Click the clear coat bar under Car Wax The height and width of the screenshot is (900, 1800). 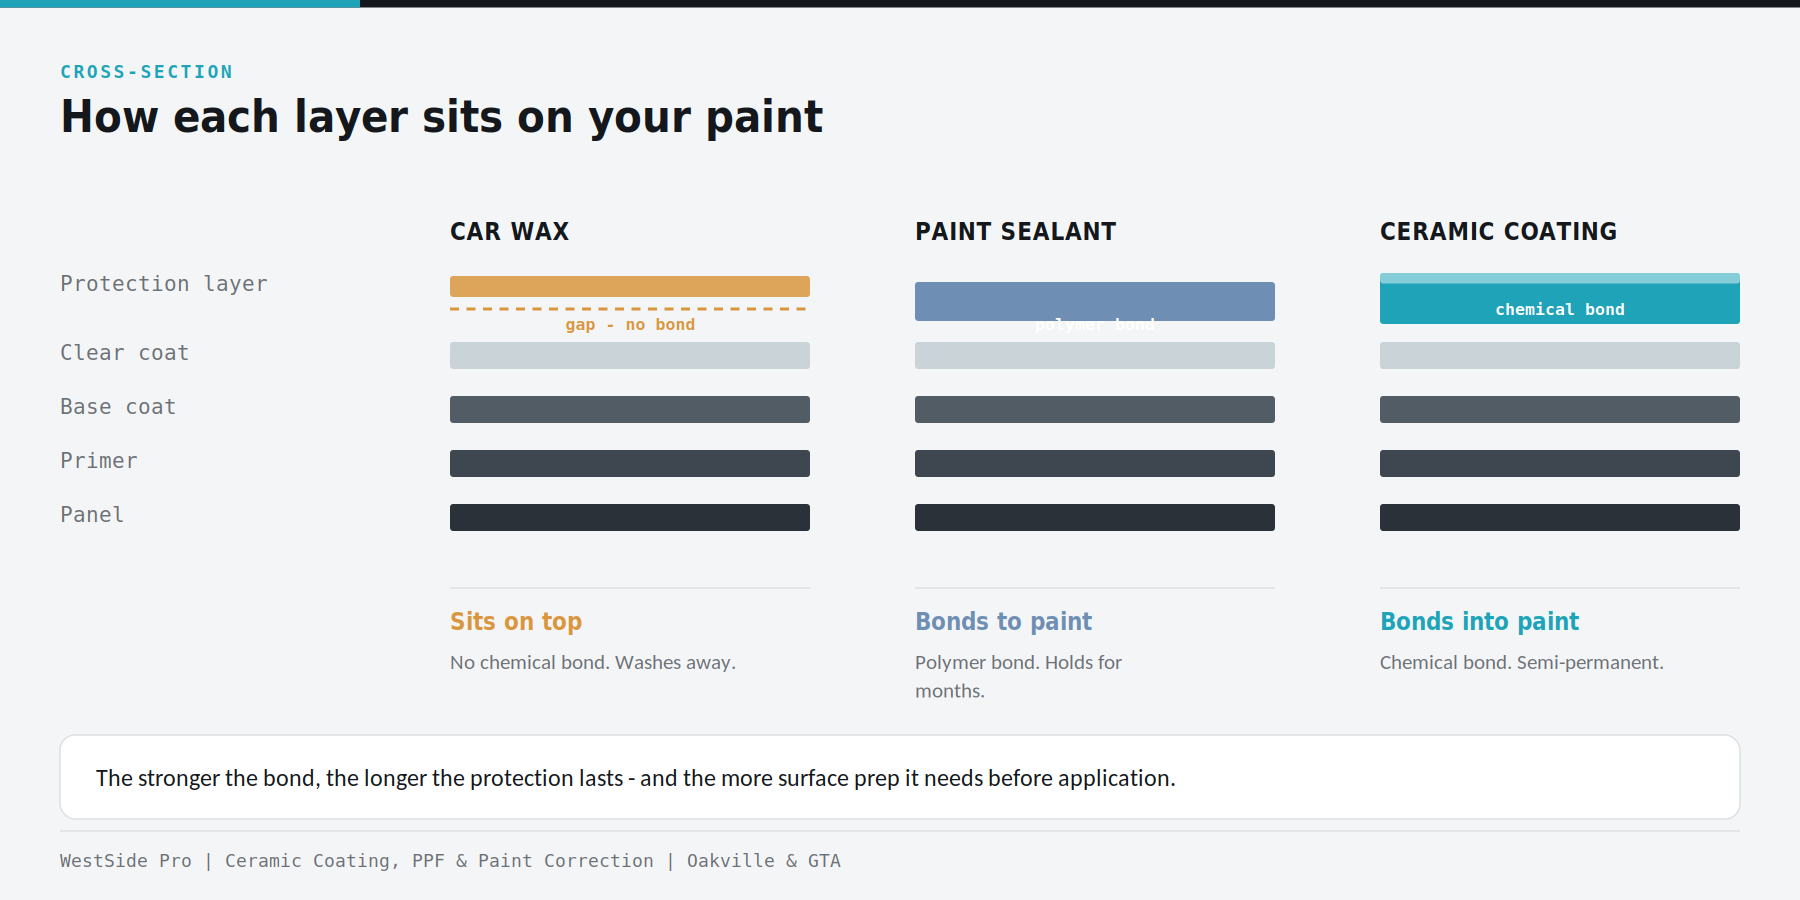pyautogui.click(x=630, y=356)
